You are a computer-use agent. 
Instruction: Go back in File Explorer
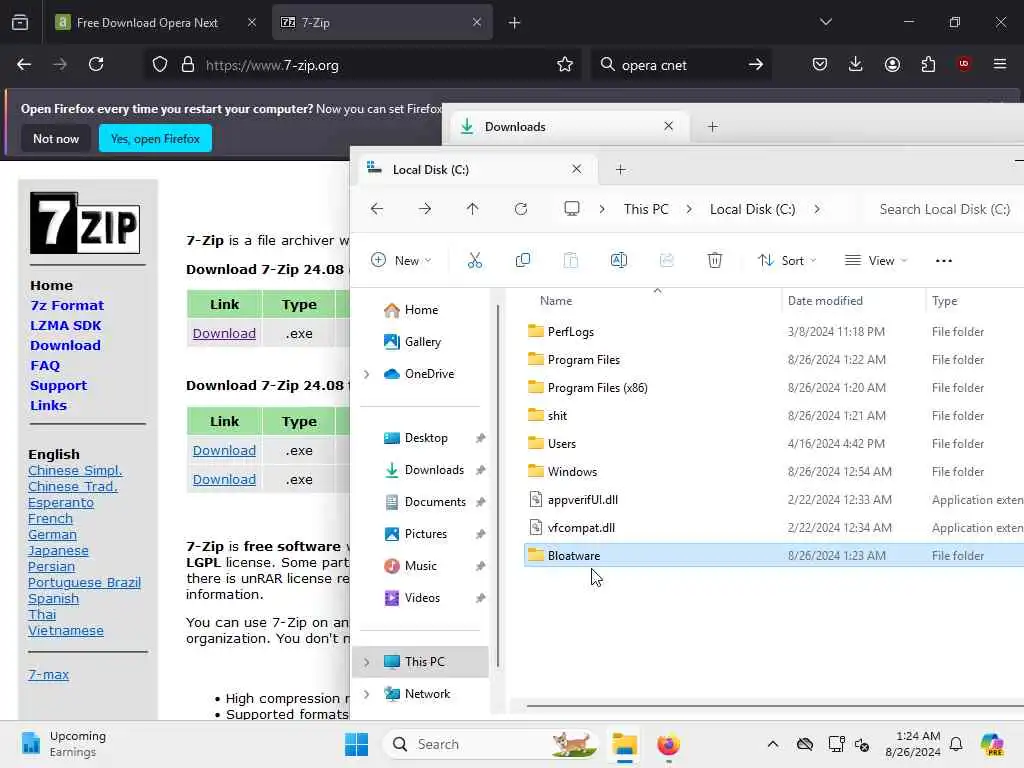click(377, 209)
